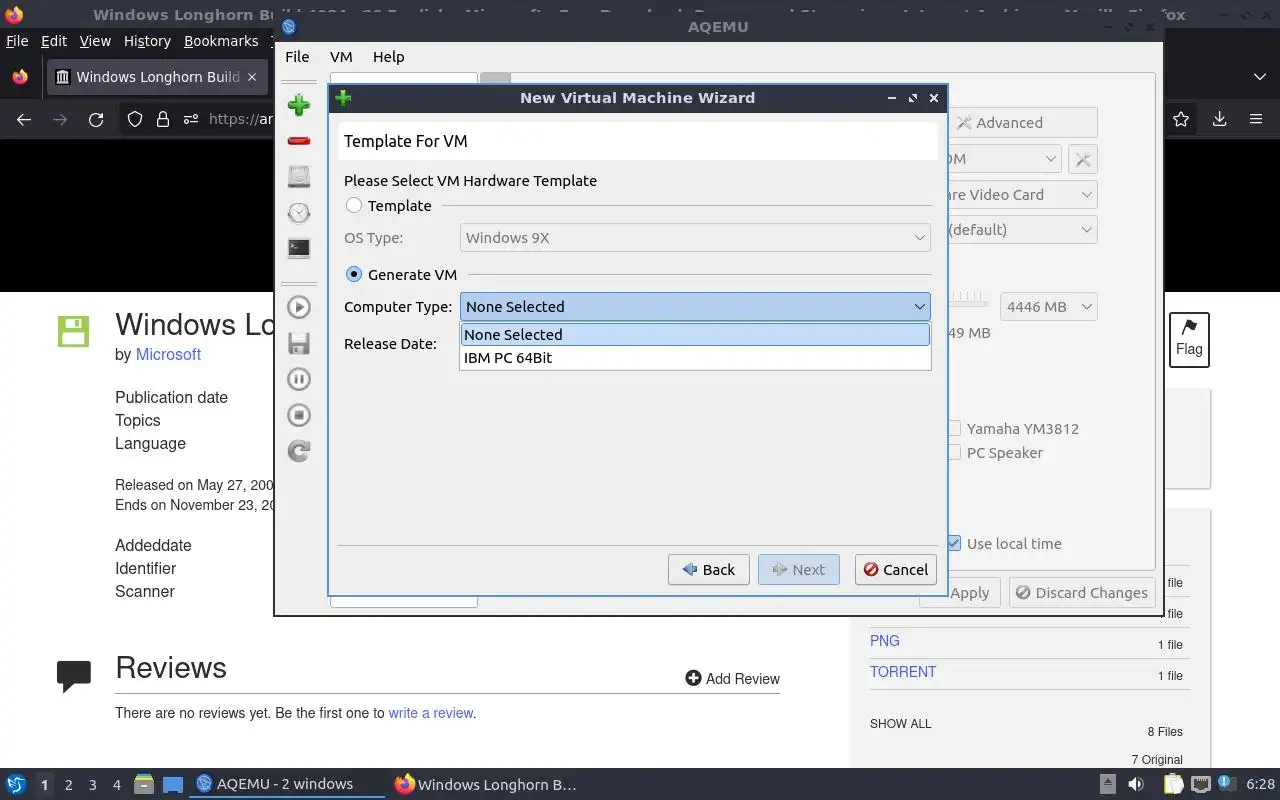Screen dimensions: 1280x800
Task: Click the Stop VM icon
Action: (298, 415)
